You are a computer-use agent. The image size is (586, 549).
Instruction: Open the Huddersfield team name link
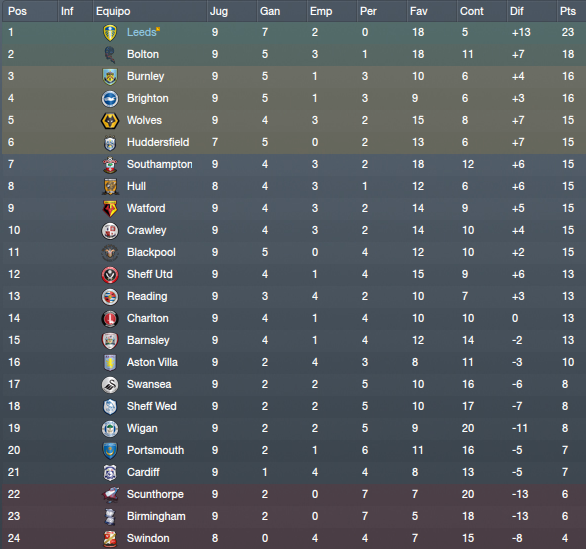tap(158, 142)
